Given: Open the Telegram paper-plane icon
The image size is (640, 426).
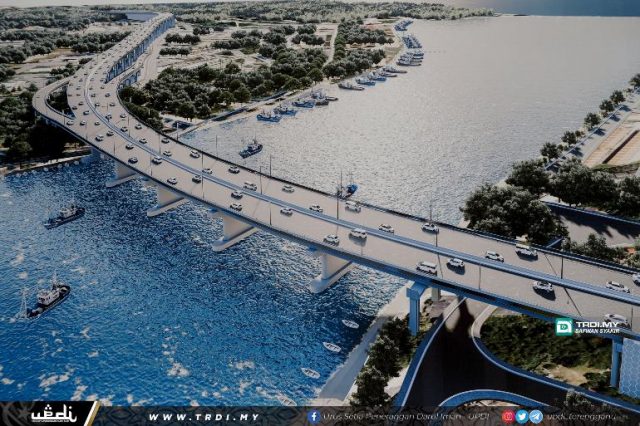Looking at the screenshot, I should 536,416.
